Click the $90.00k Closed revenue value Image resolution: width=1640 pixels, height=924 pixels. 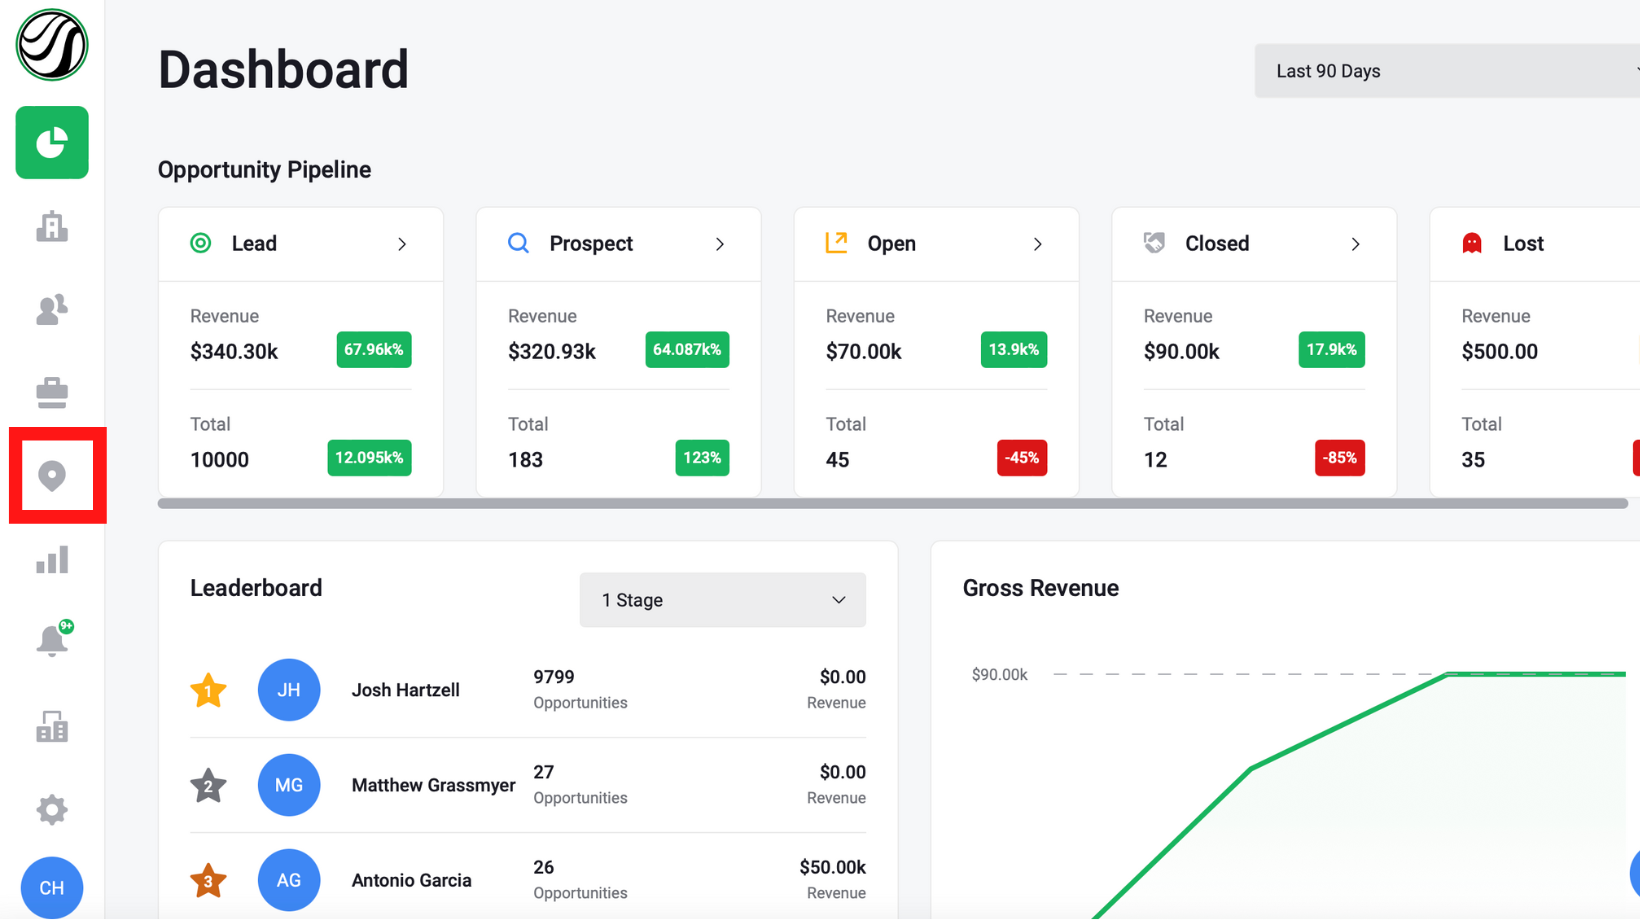[1182, 352]
